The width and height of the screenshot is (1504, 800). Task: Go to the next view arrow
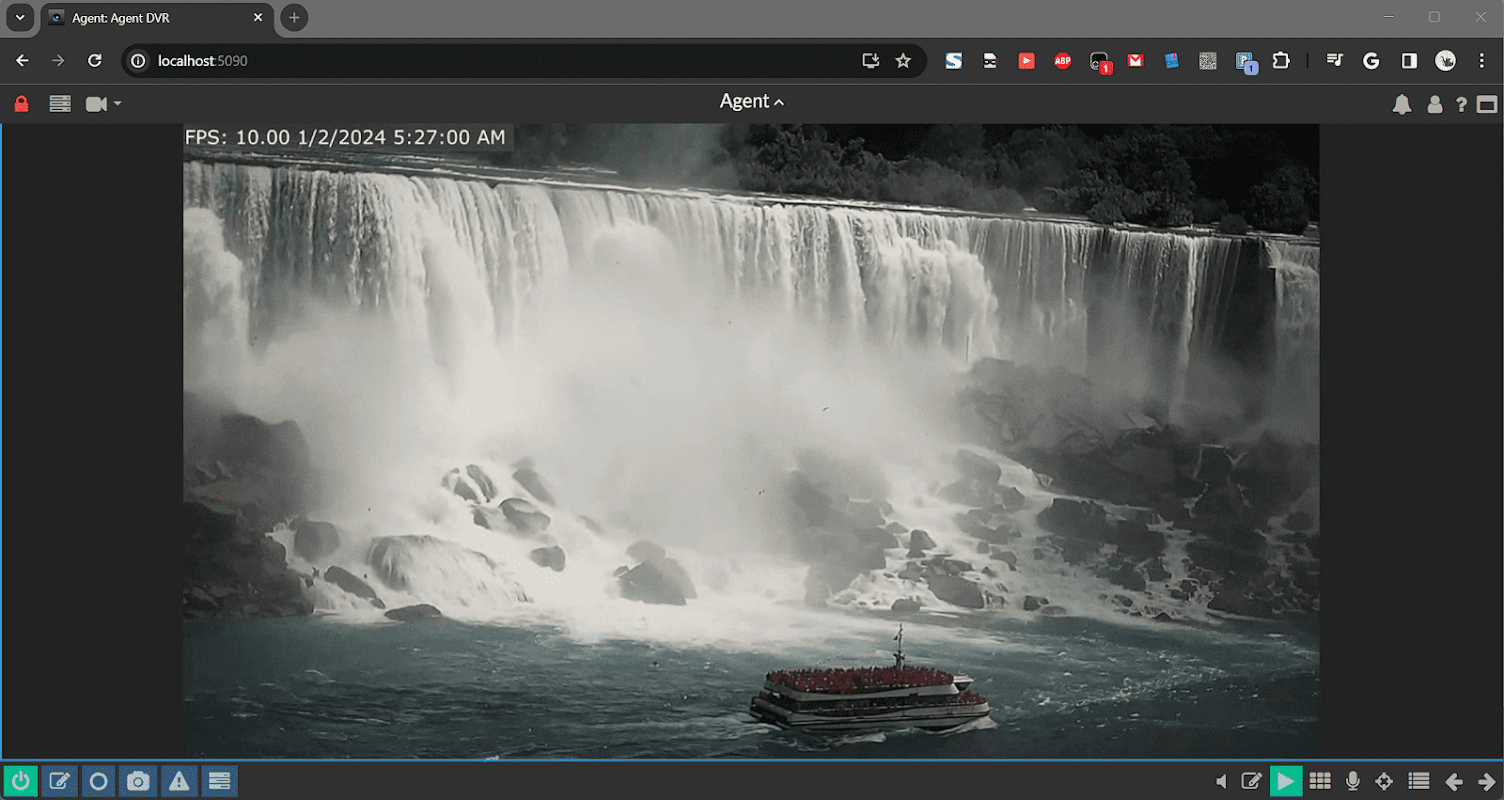1485,781
